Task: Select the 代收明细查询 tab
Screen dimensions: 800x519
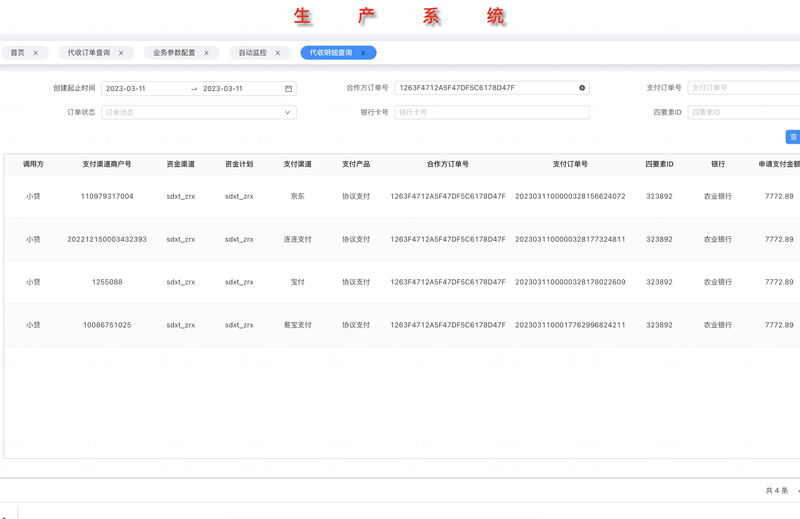Action: click(x=331, y=53)
